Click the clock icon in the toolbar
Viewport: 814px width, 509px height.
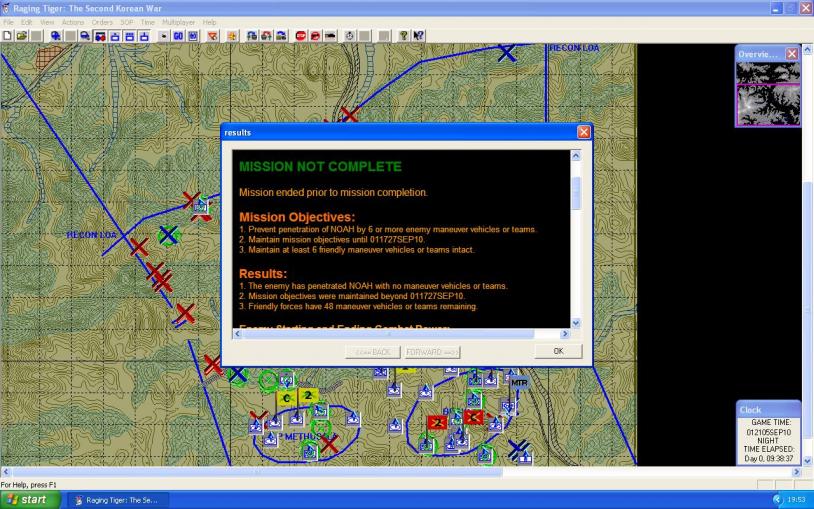pos(350,35)
